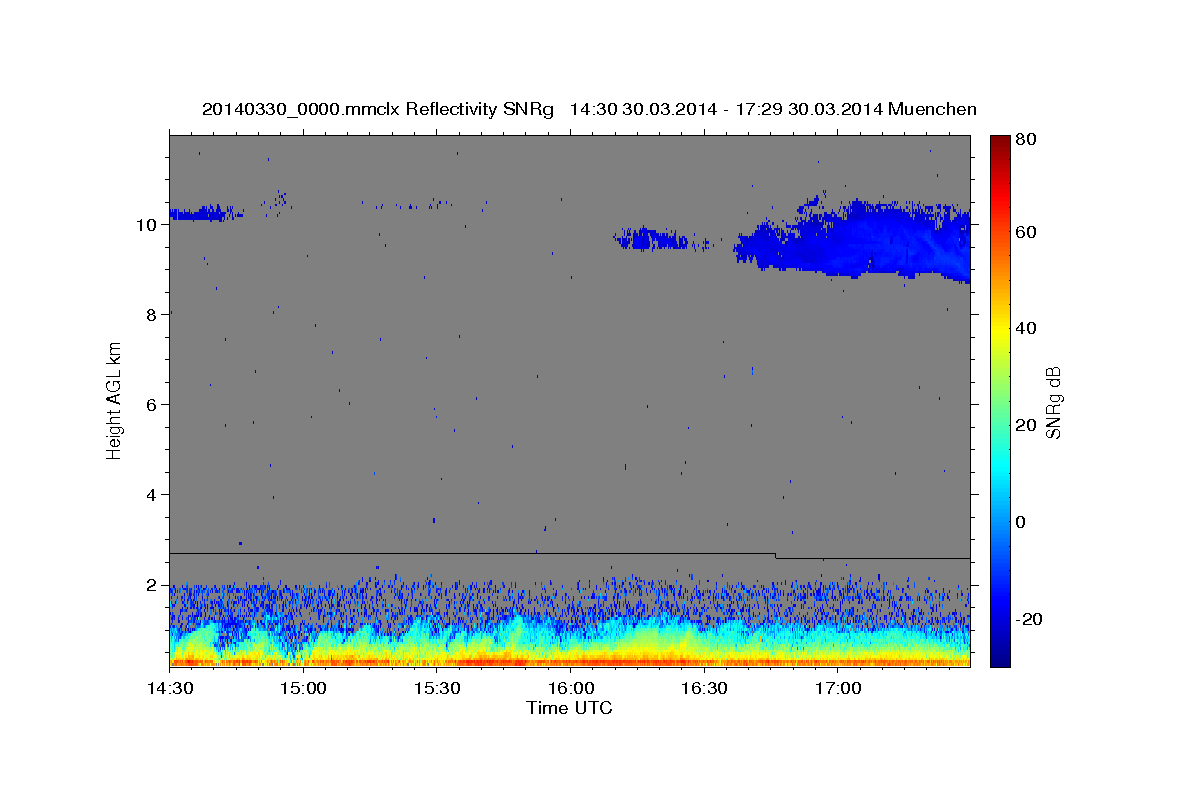Click the colorbar value 60
1200x800 pixels.
click(1025, 232)
